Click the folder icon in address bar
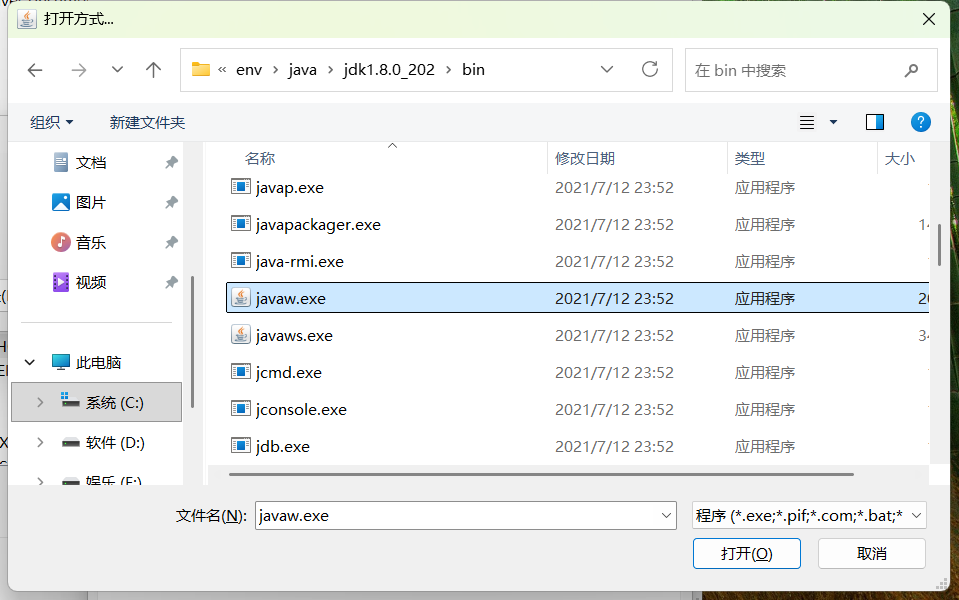 pos(201,69)
